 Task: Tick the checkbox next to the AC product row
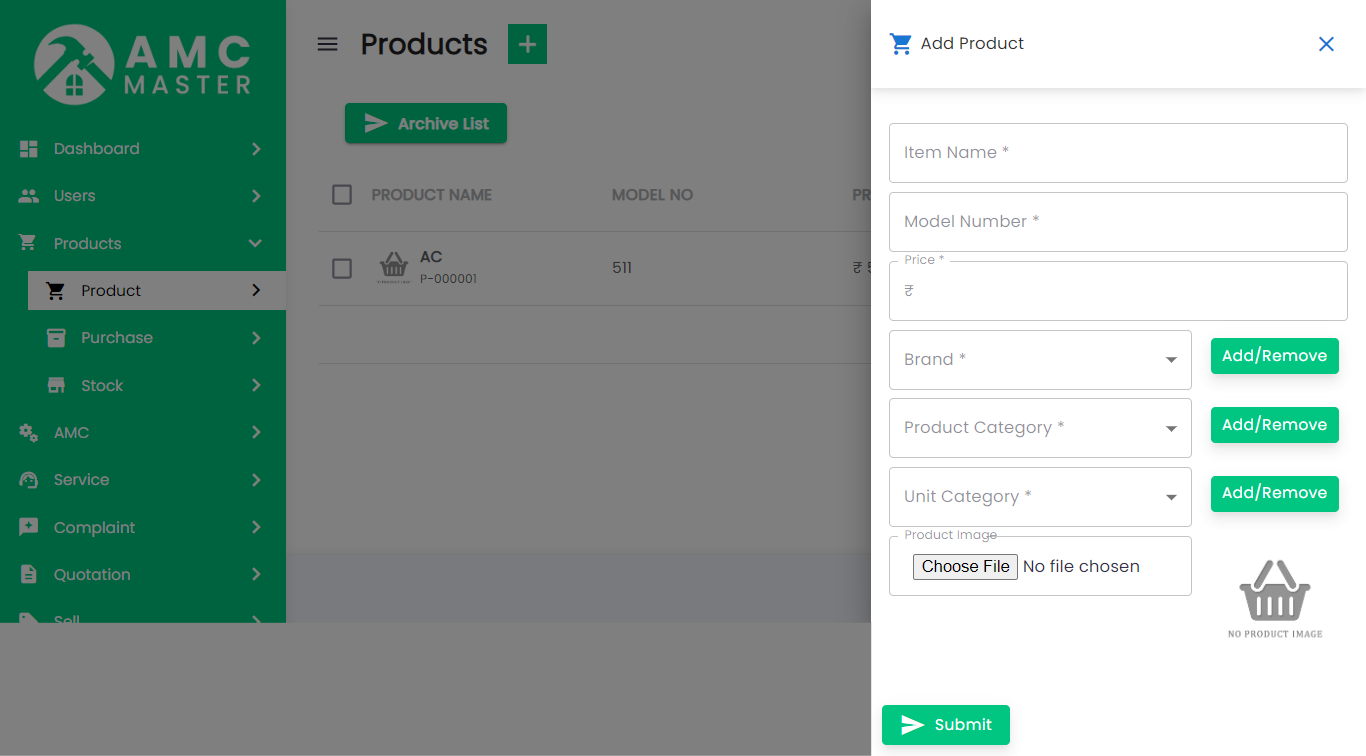(341, 268)
